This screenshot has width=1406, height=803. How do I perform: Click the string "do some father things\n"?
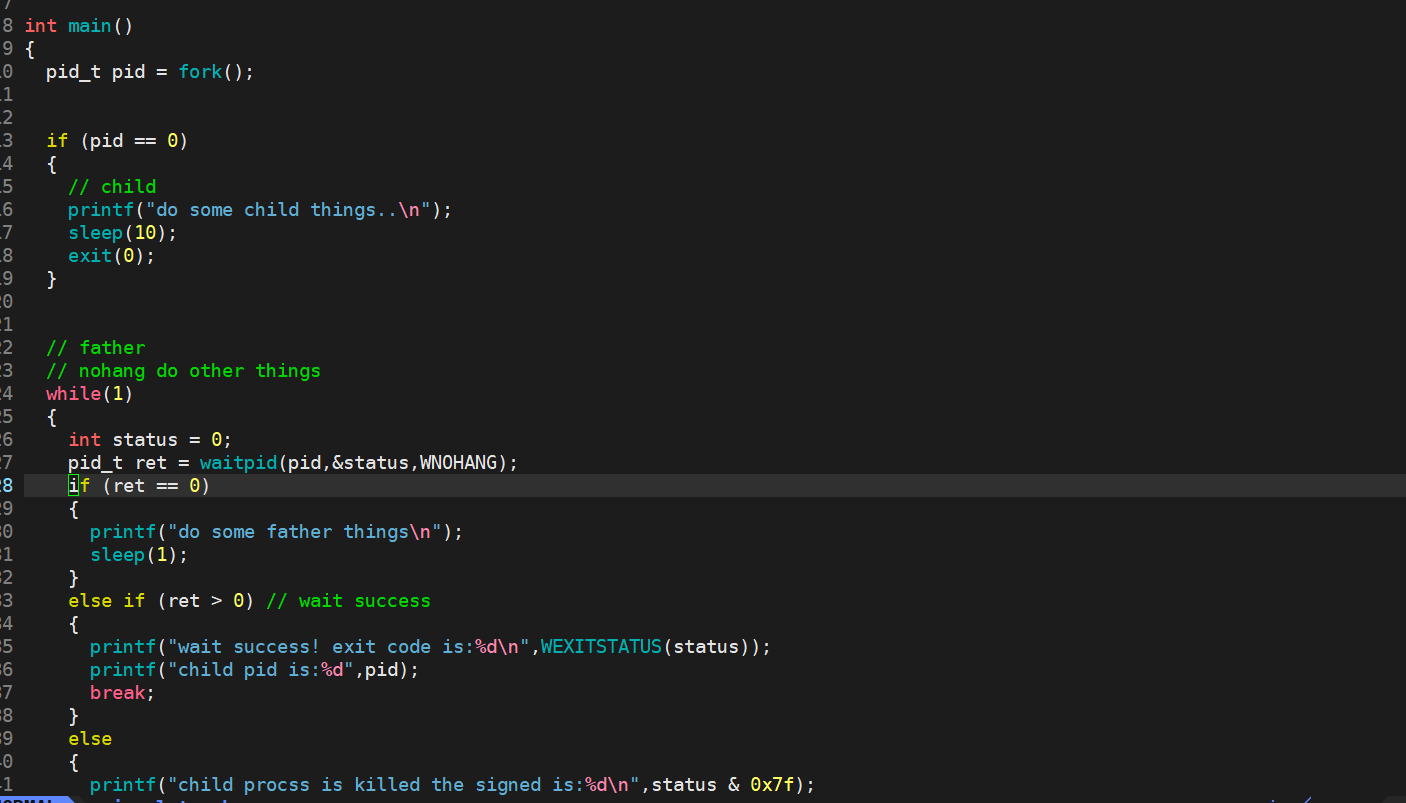click(x=304, y=532)
